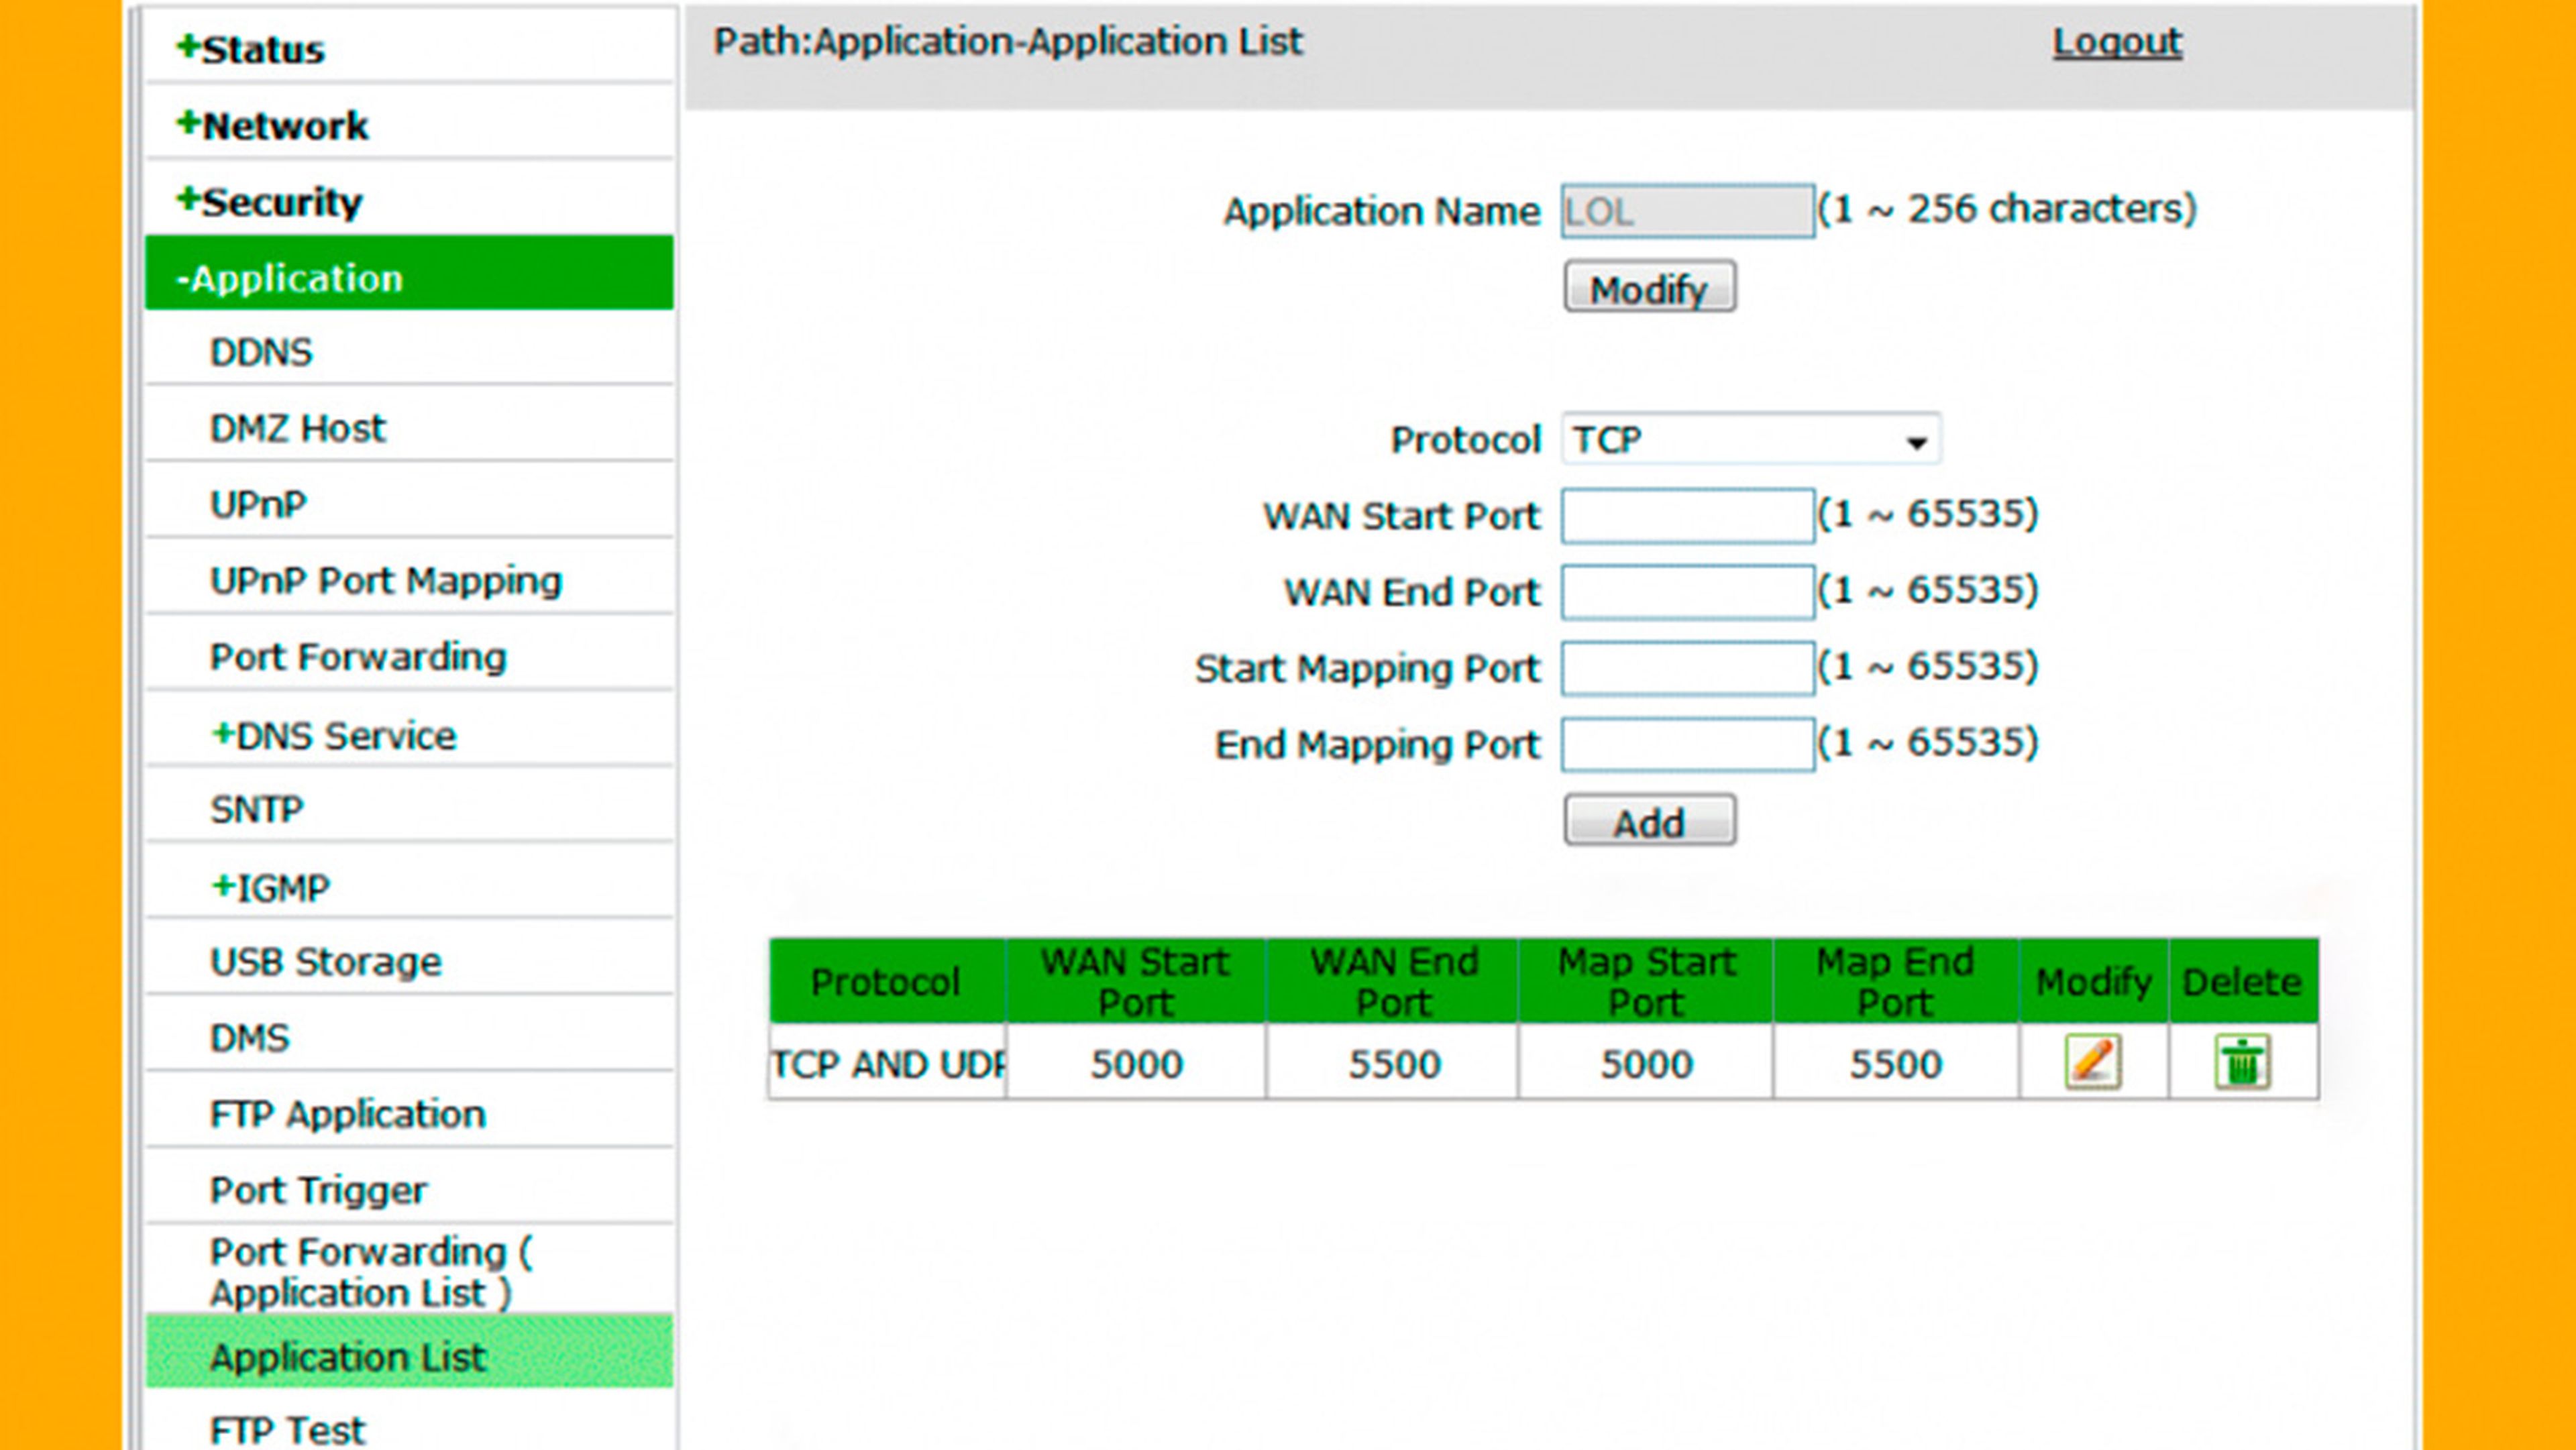The image size is (2576, 1450).
Task: Click the Modify button under Application Name
Action: (1650, 288)
